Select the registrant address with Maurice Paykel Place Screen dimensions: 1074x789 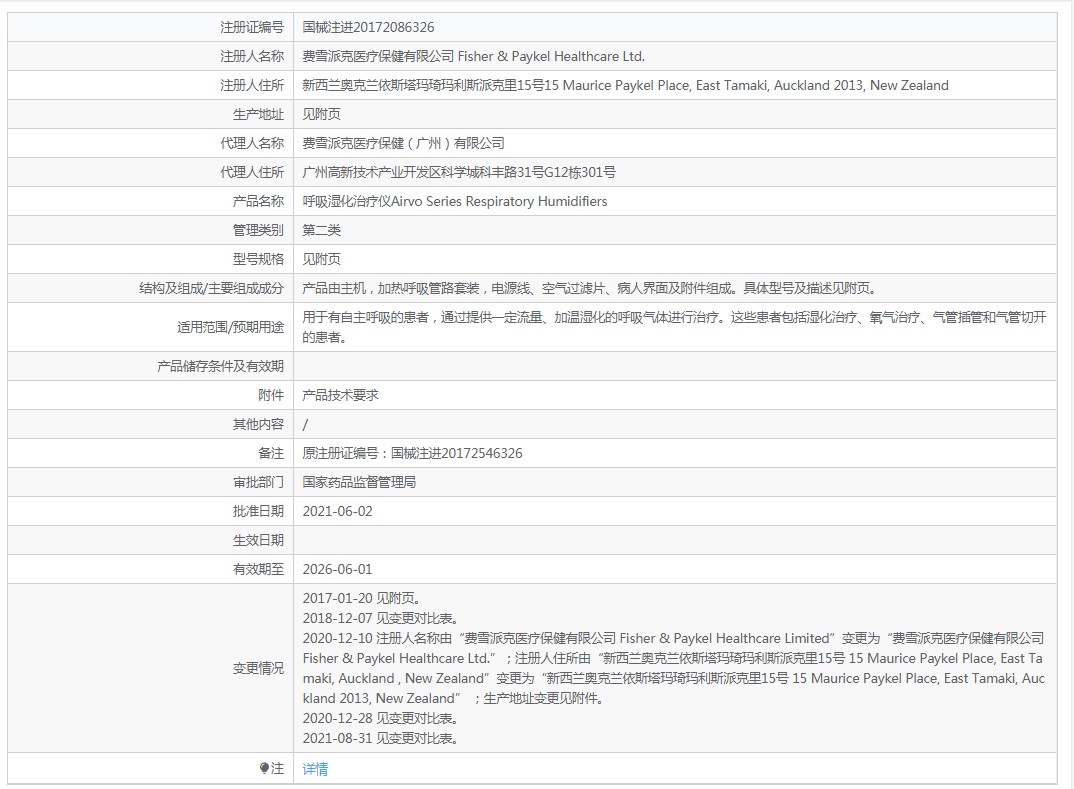click(625, 85)
